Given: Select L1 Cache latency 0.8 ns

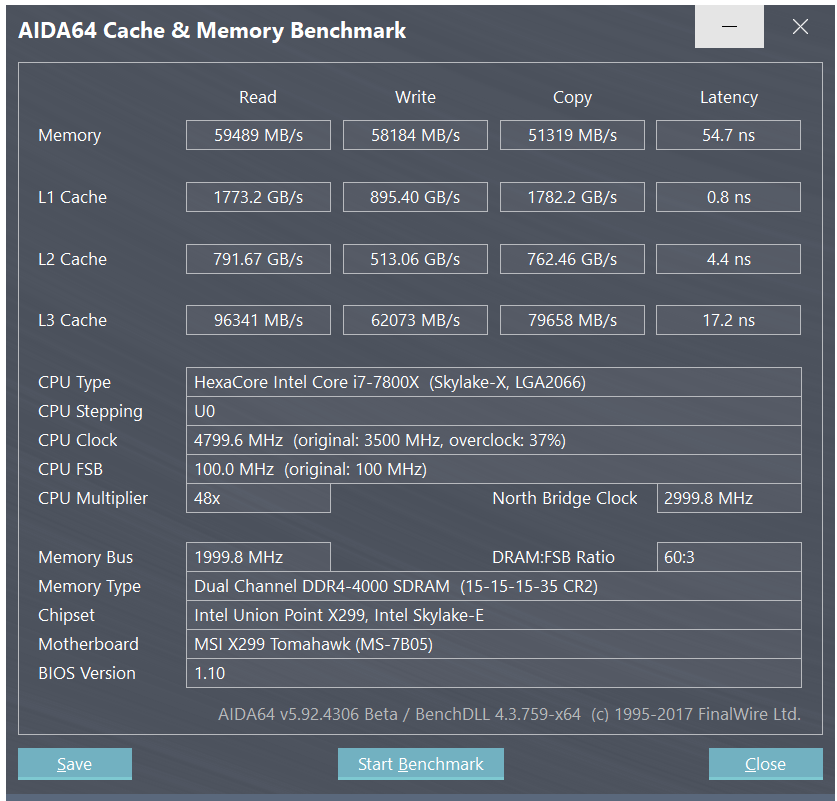Looking at the screenshot, I should [729, 197].
